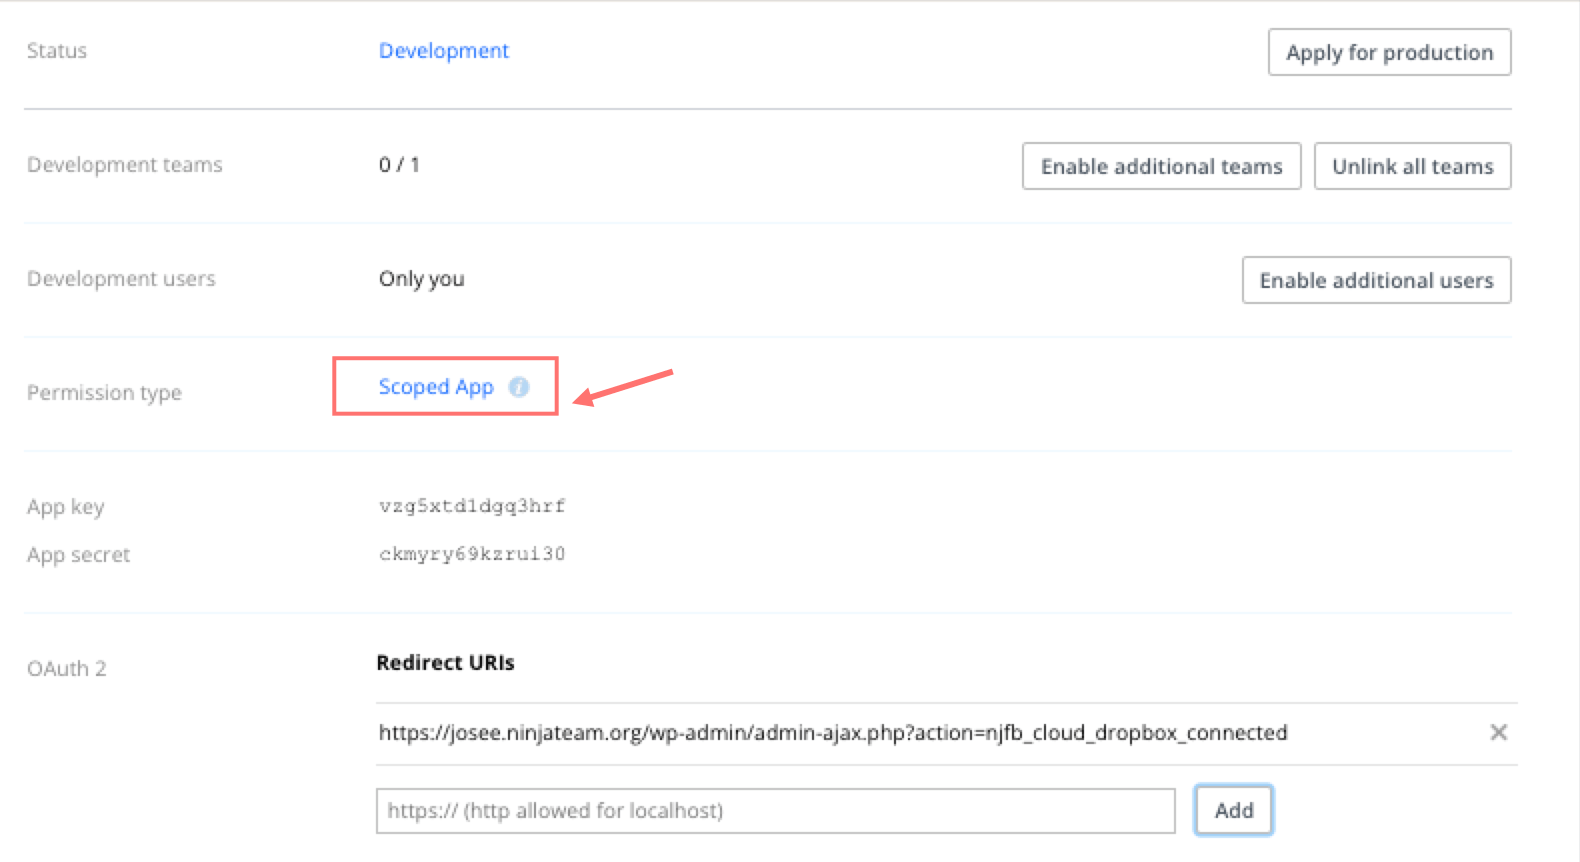Click the Development teams label
The height and width of the screenshot is (862, 1580).
(125, 165)
